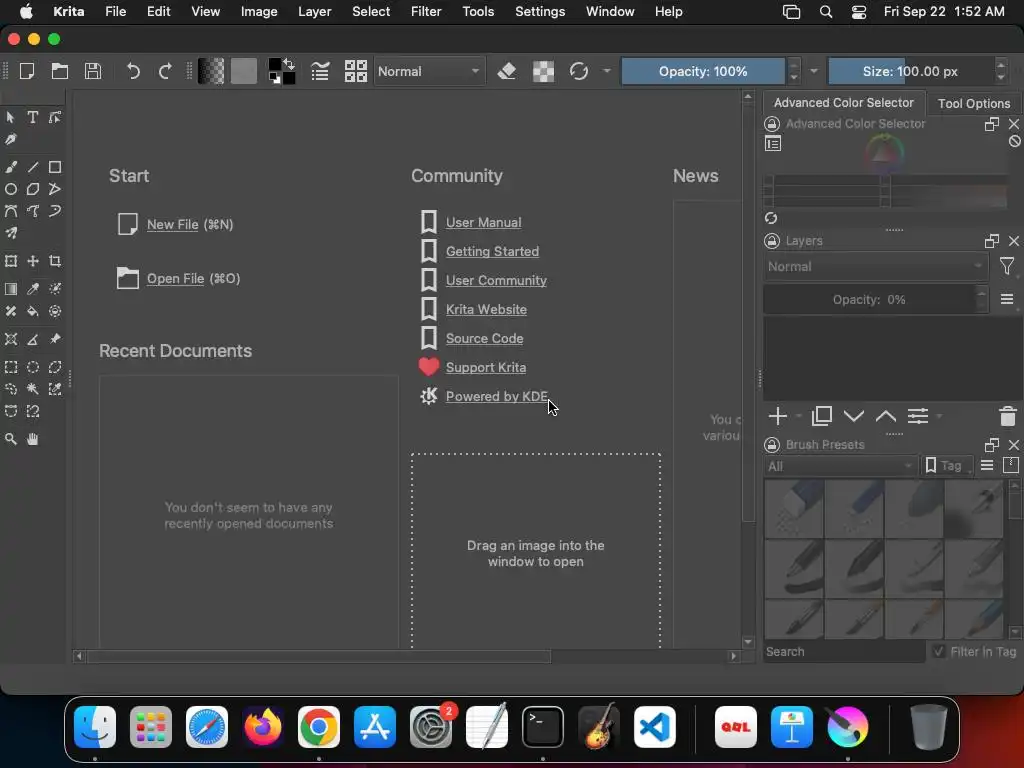
Task: Click the brush presets Search field
Action: [844, 651]
